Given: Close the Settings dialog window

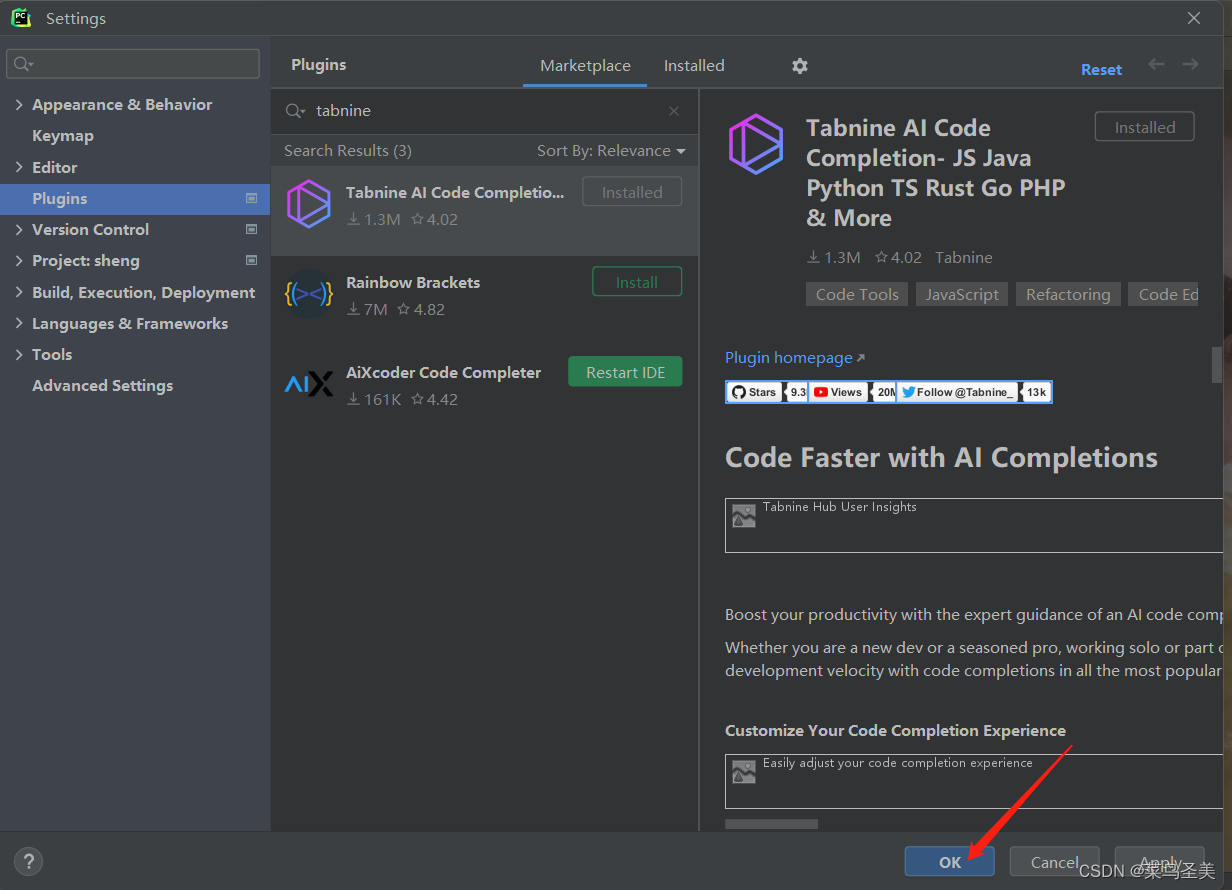Looking at the screenshot, I should point(1194,18).
